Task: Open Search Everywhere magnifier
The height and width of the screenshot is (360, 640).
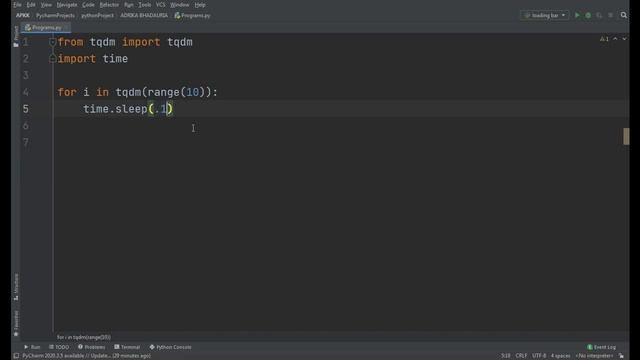Action: 624,16
